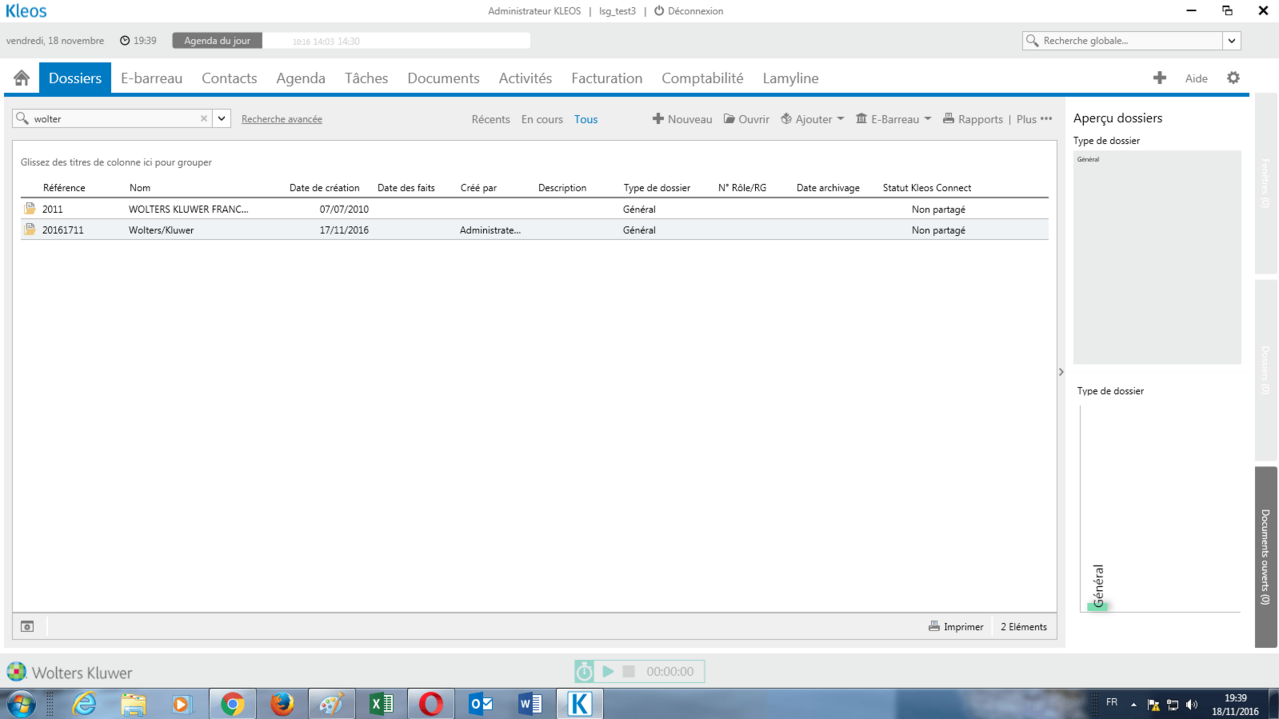Viewport: 1279px width, 719px height.
Task: Clear the wolter search text with X
Action: pyautogui.click(x=204, y=118)
